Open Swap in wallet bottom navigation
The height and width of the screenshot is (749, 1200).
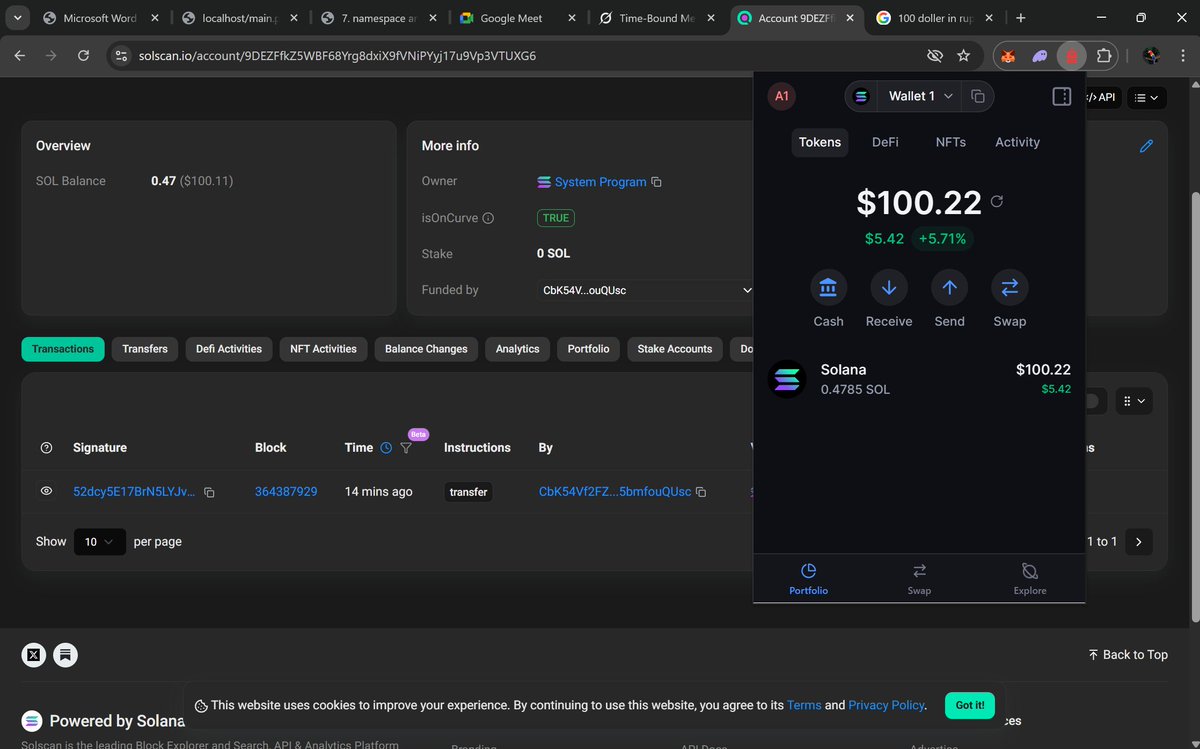pyautogui.click(x=919, y=578)
